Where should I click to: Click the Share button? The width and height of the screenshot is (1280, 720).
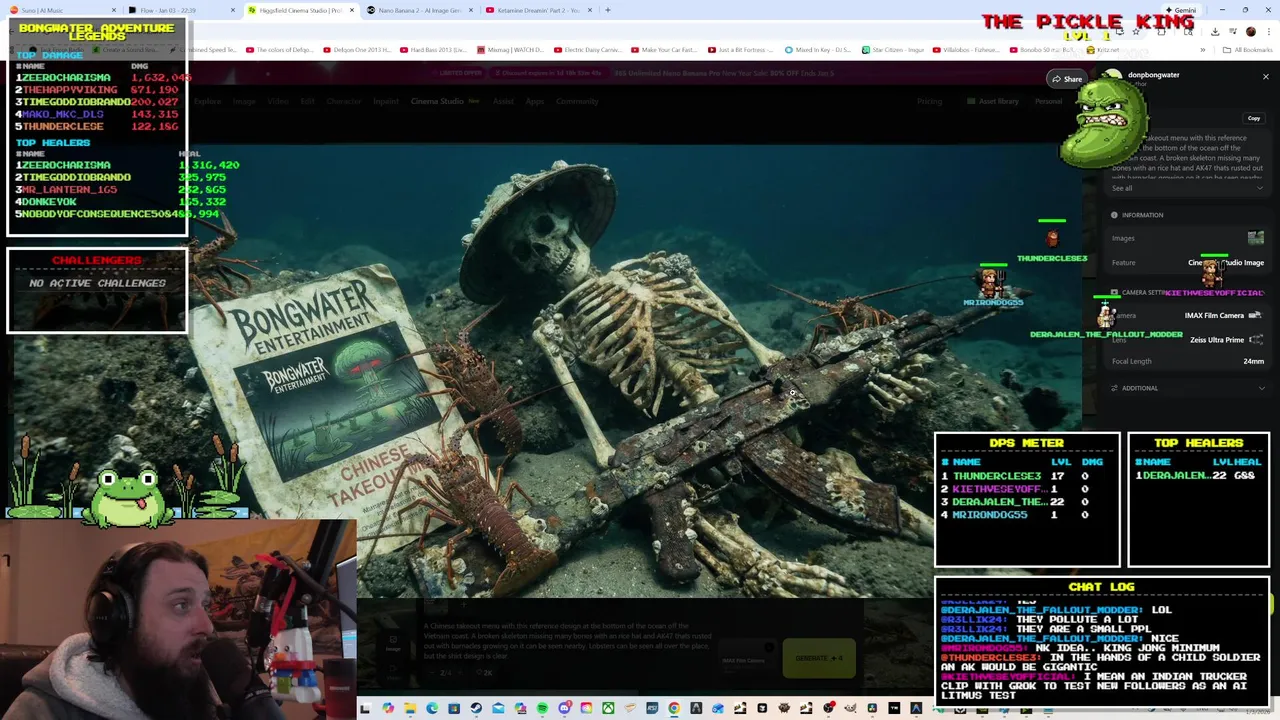(1067, 79)
